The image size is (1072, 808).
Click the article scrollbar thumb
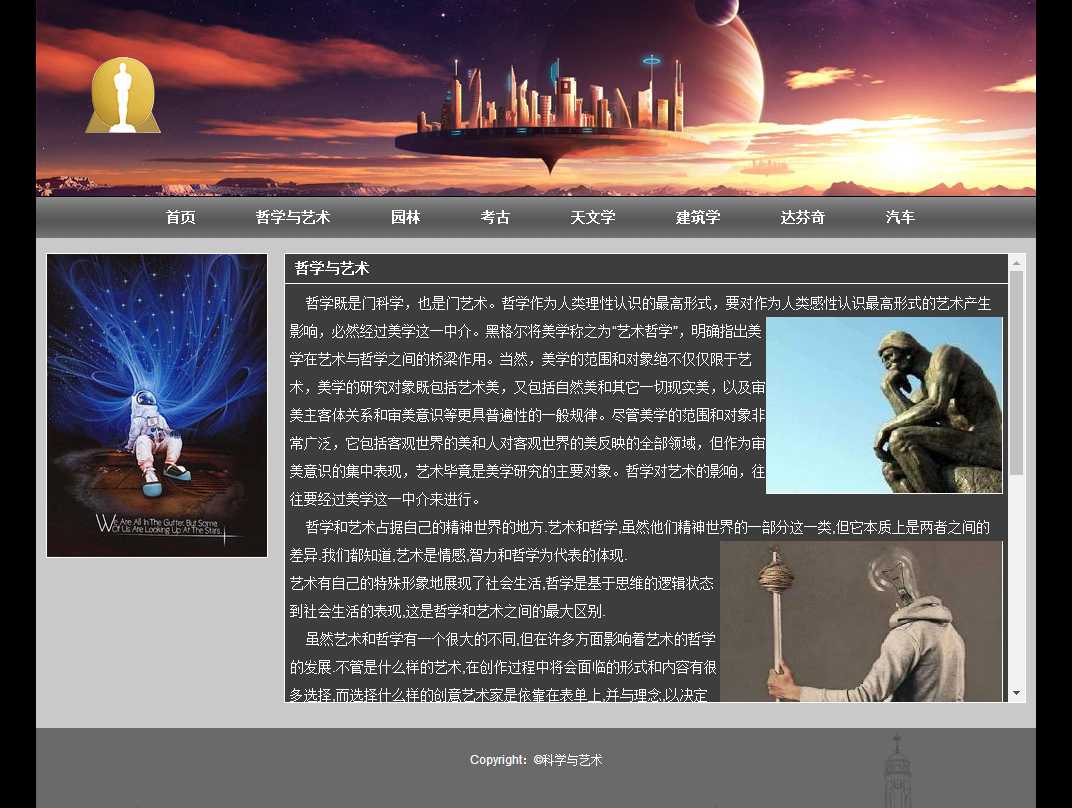click(x=1016, y=372)
